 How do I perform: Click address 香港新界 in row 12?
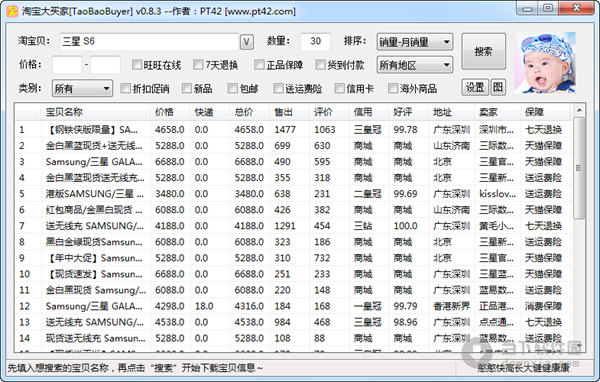452,307
